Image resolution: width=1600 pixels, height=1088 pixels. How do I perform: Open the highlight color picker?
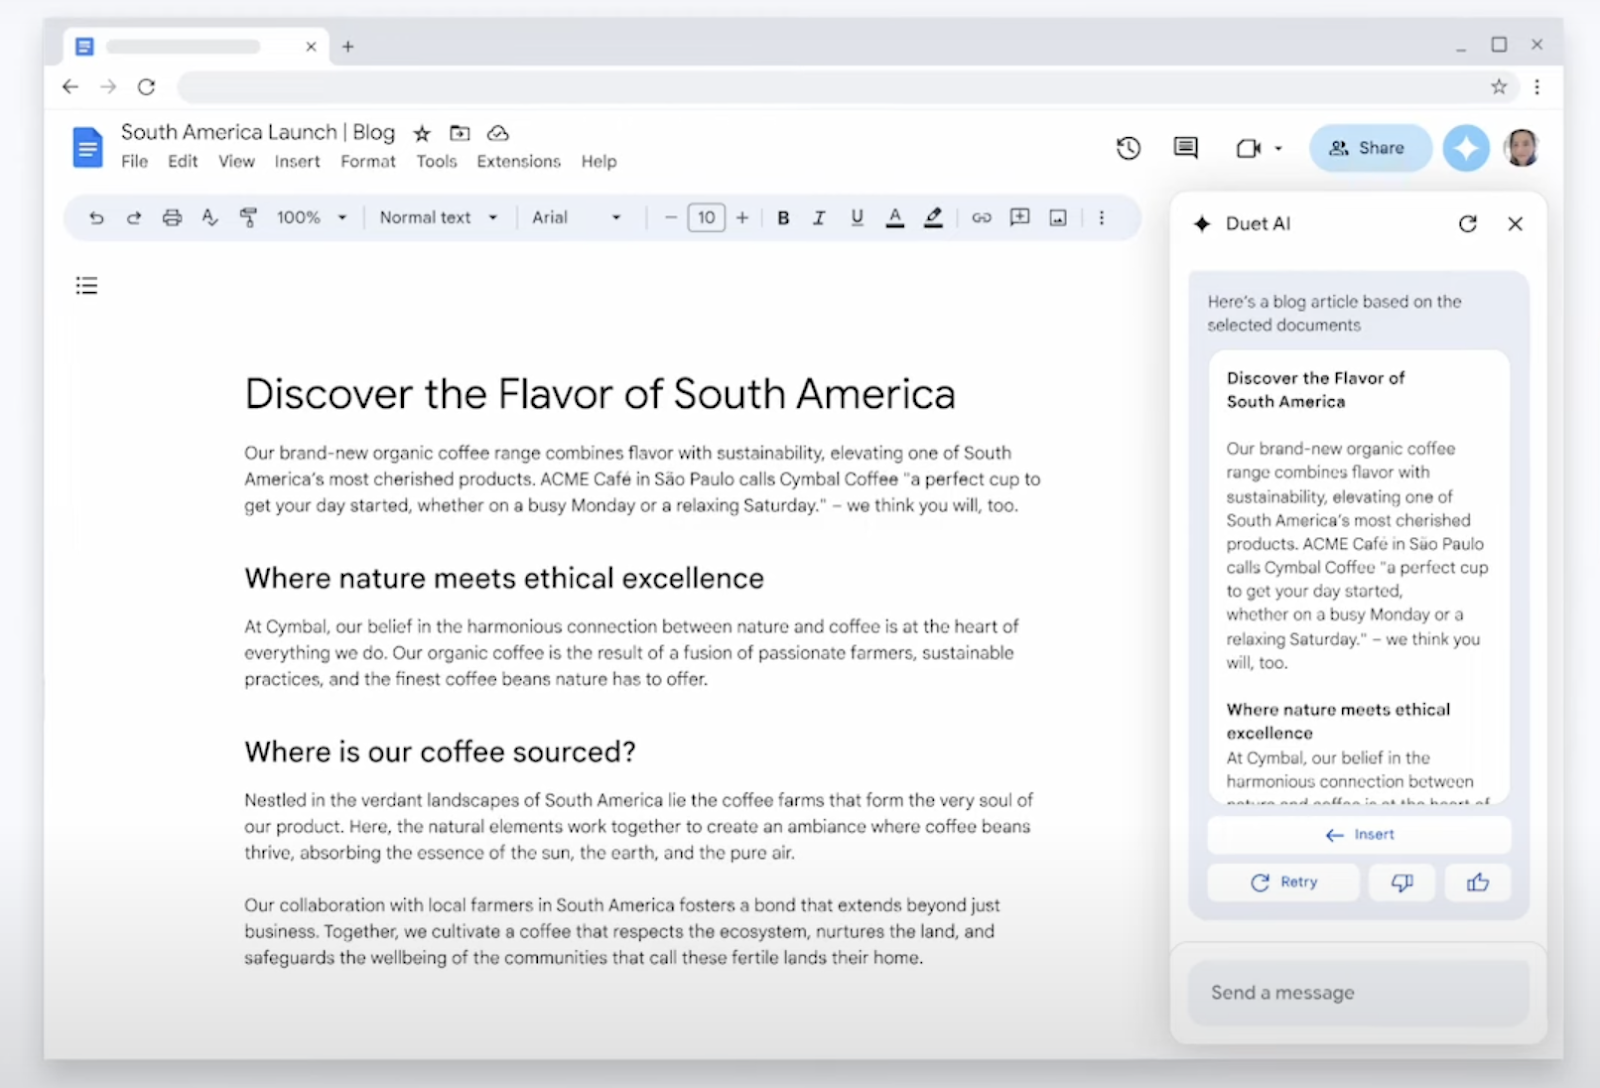[933, 218]
